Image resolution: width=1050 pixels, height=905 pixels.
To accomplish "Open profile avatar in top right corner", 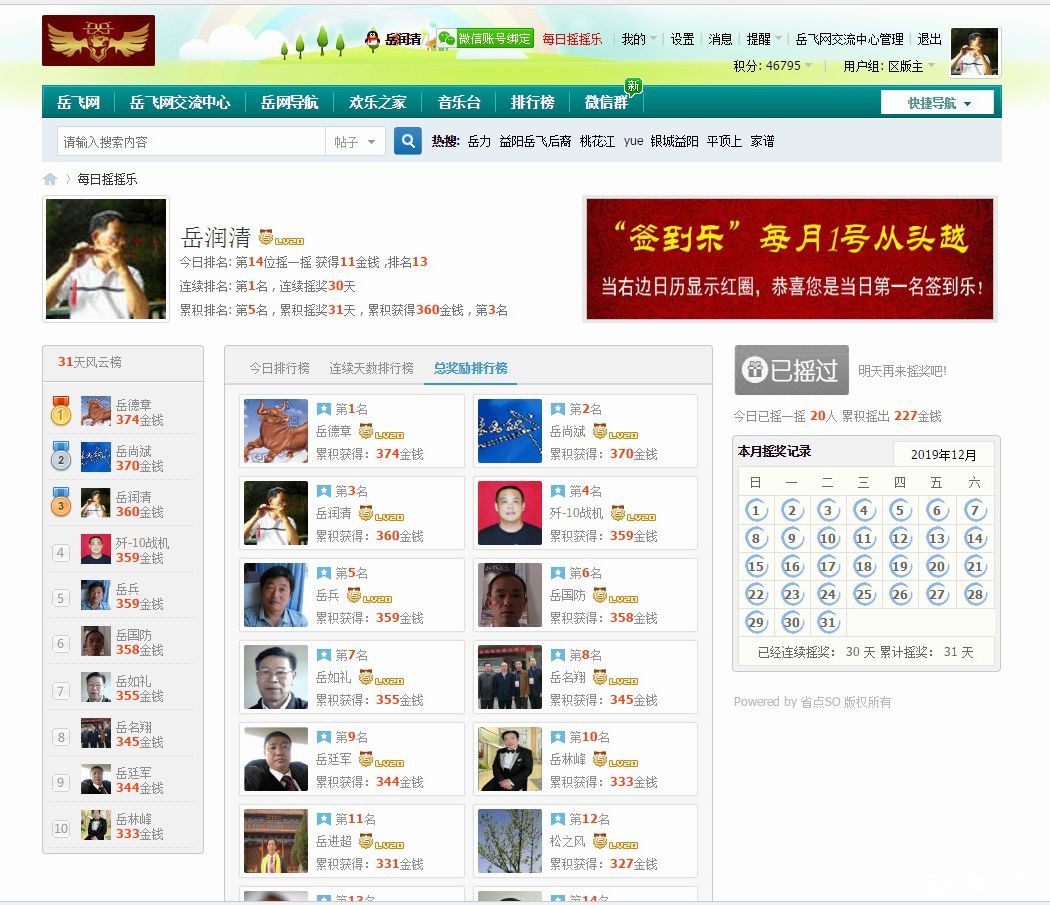I will (x=975, y=52).
